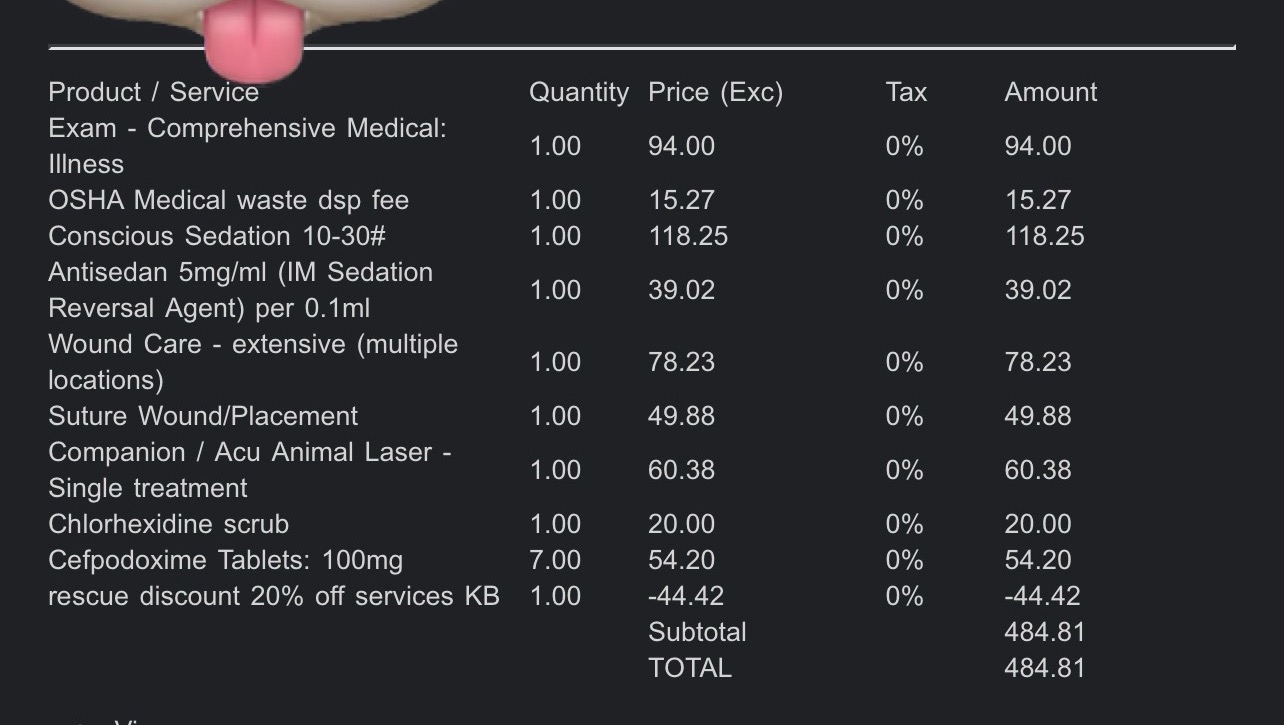This screenshot has width=1284, height=725.
Task: Select the 7.00 quantity for Cefpodoxime
Action: pos(554,560)
